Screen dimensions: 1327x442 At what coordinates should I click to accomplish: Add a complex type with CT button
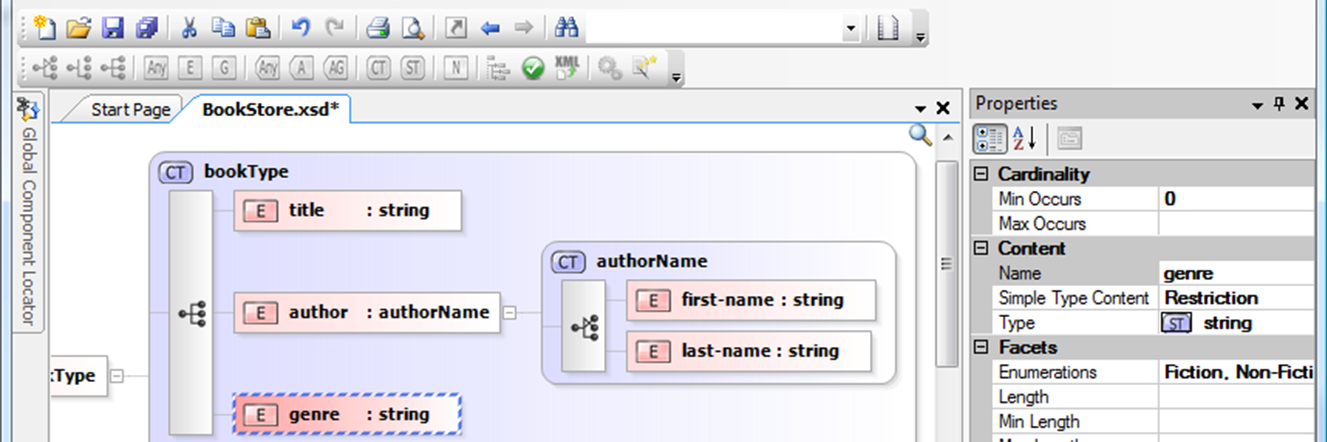[378, 68]
